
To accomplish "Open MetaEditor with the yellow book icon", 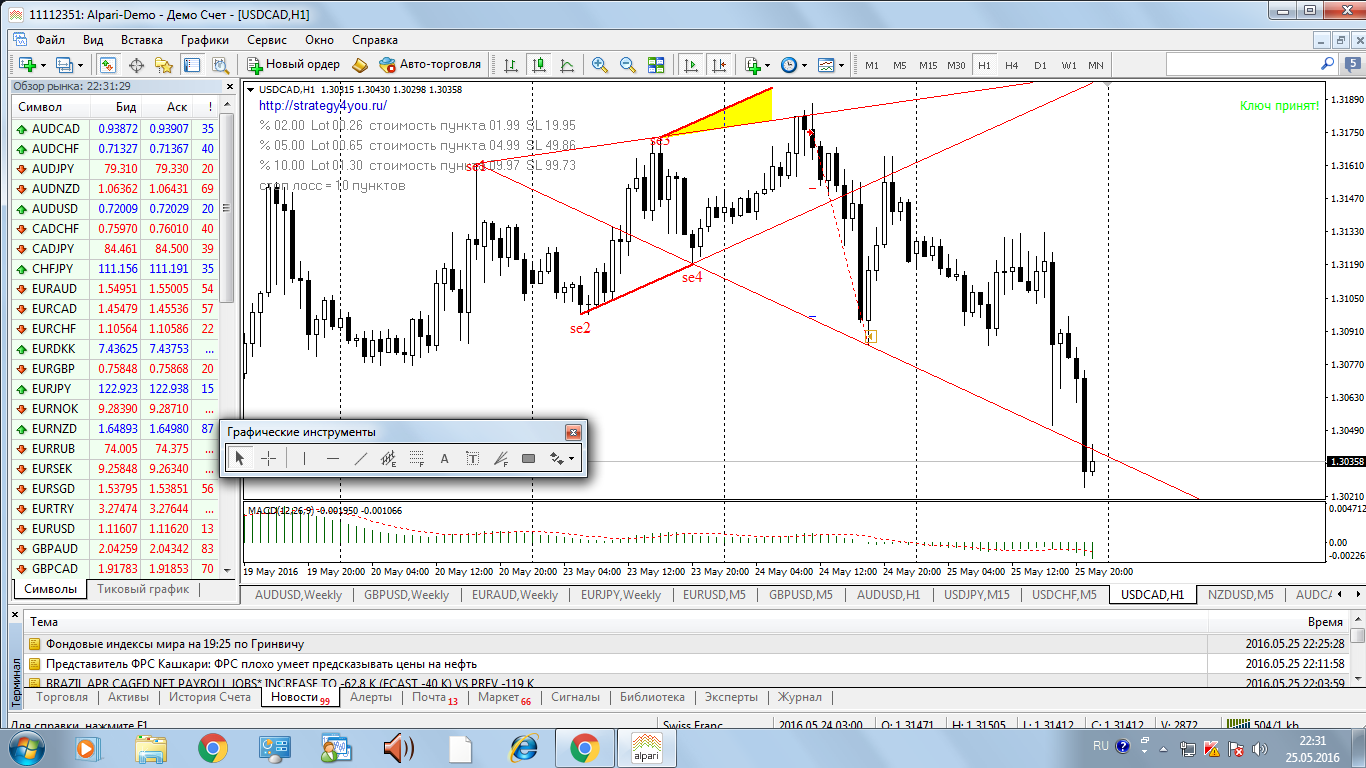I will [x=361, y=65].
